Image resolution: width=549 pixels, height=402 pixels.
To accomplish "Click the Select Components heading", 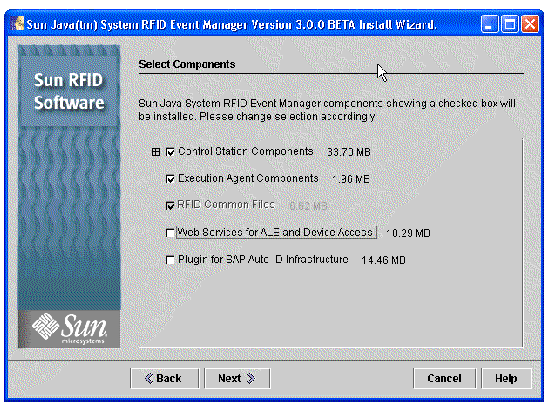I will pyautogui.click(x=187, y=64).
